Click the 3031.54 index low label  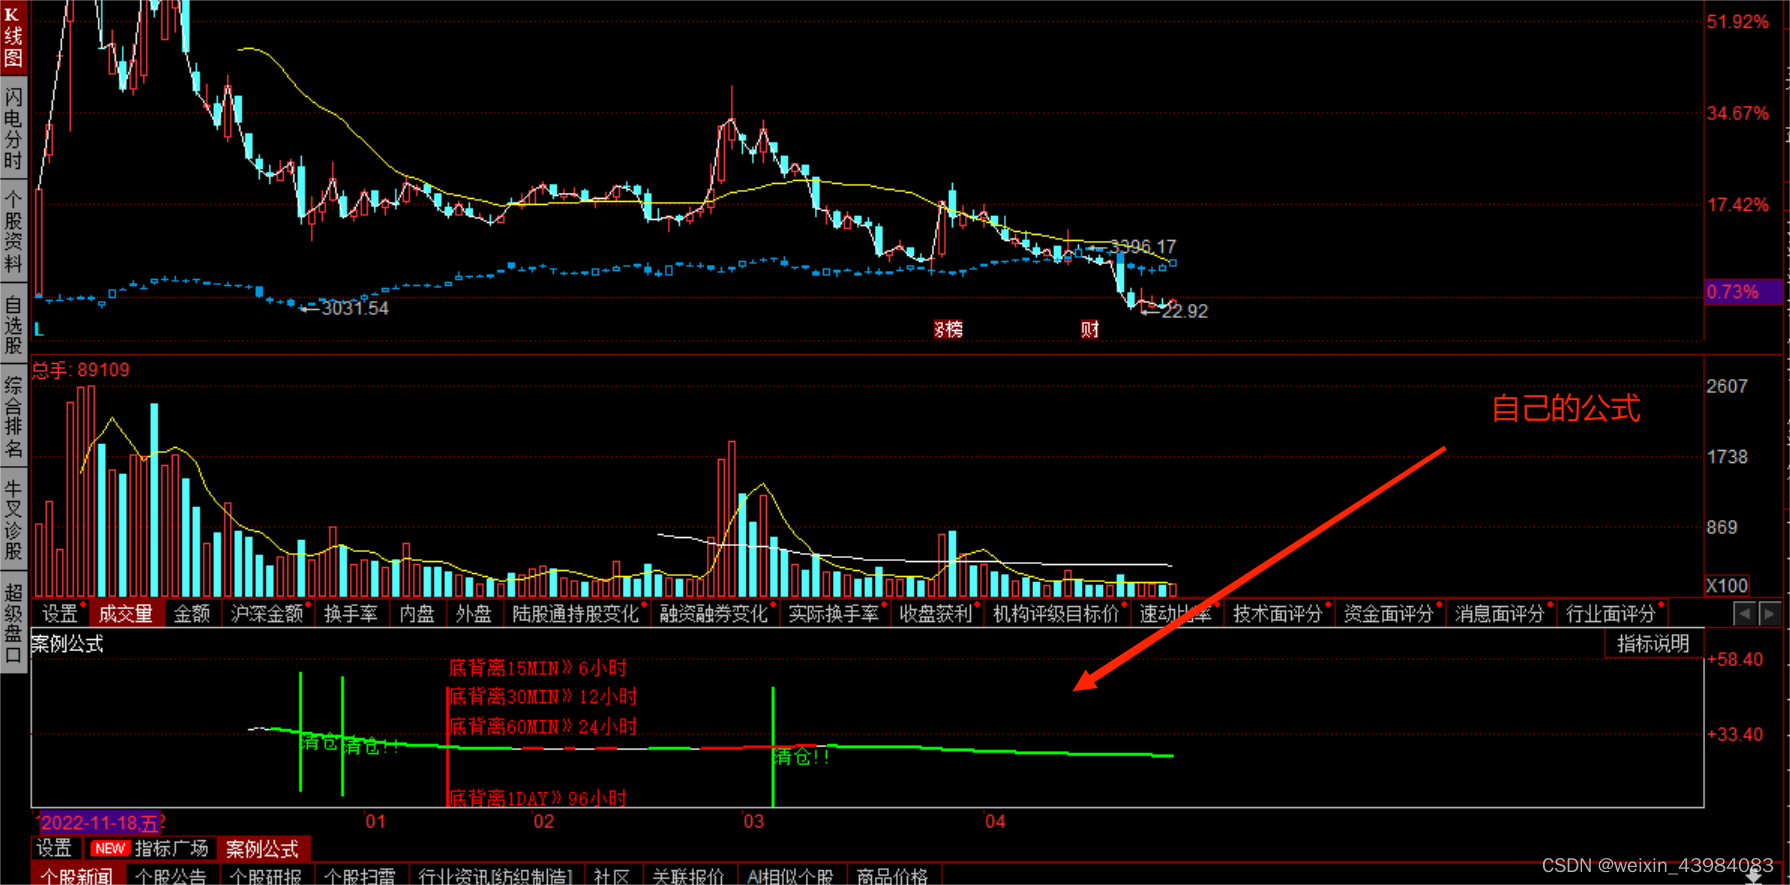[x=355, y=309]
